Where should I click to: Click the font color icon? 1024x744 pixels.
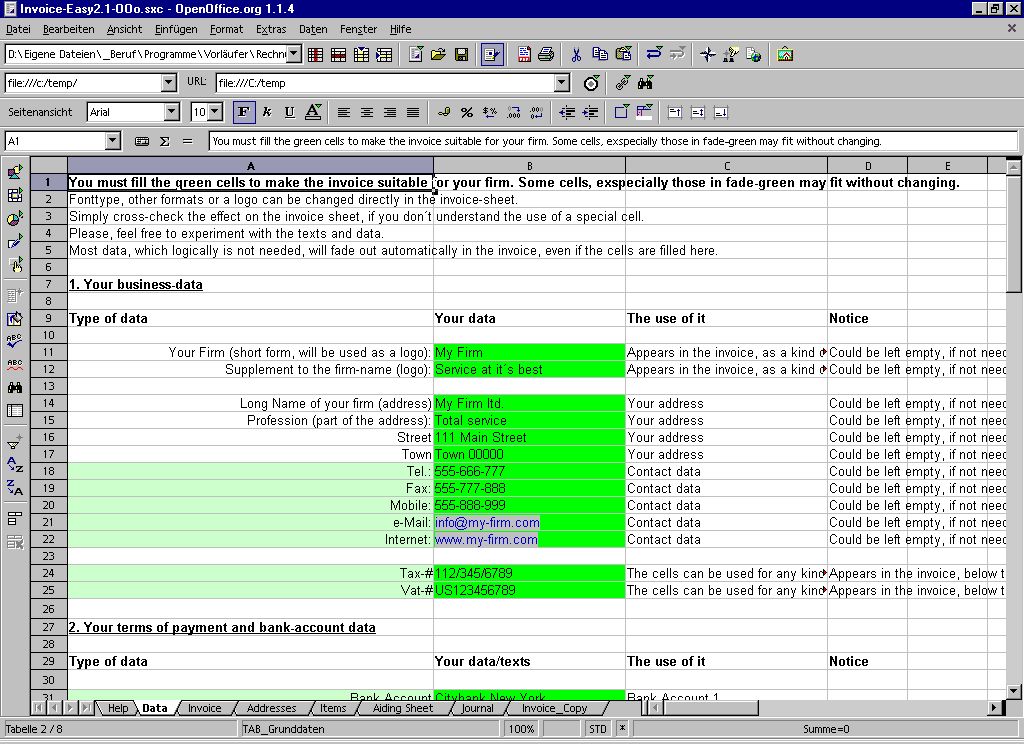pyautogui.click(x=313, y=112)
